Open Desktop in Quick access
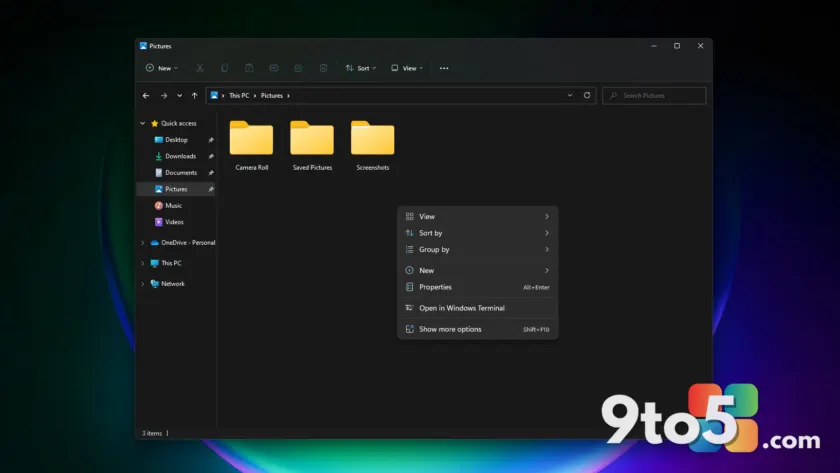Viewport: 840px width, 473px height. click(x=176, y=140)
